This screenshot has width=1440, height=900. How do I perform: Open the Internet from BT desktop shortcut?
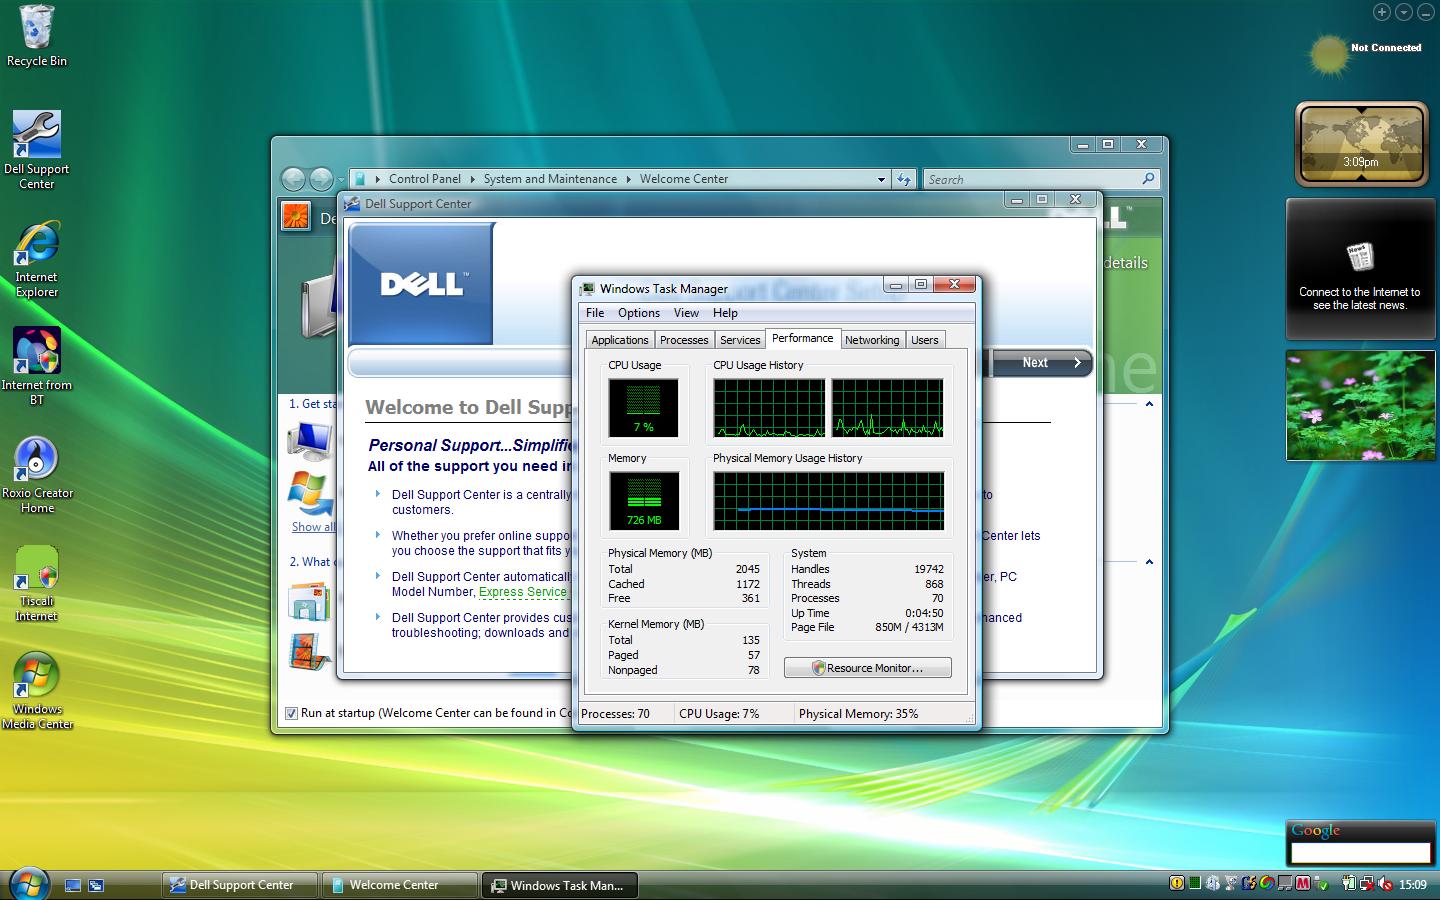click(x=36, y=366)
